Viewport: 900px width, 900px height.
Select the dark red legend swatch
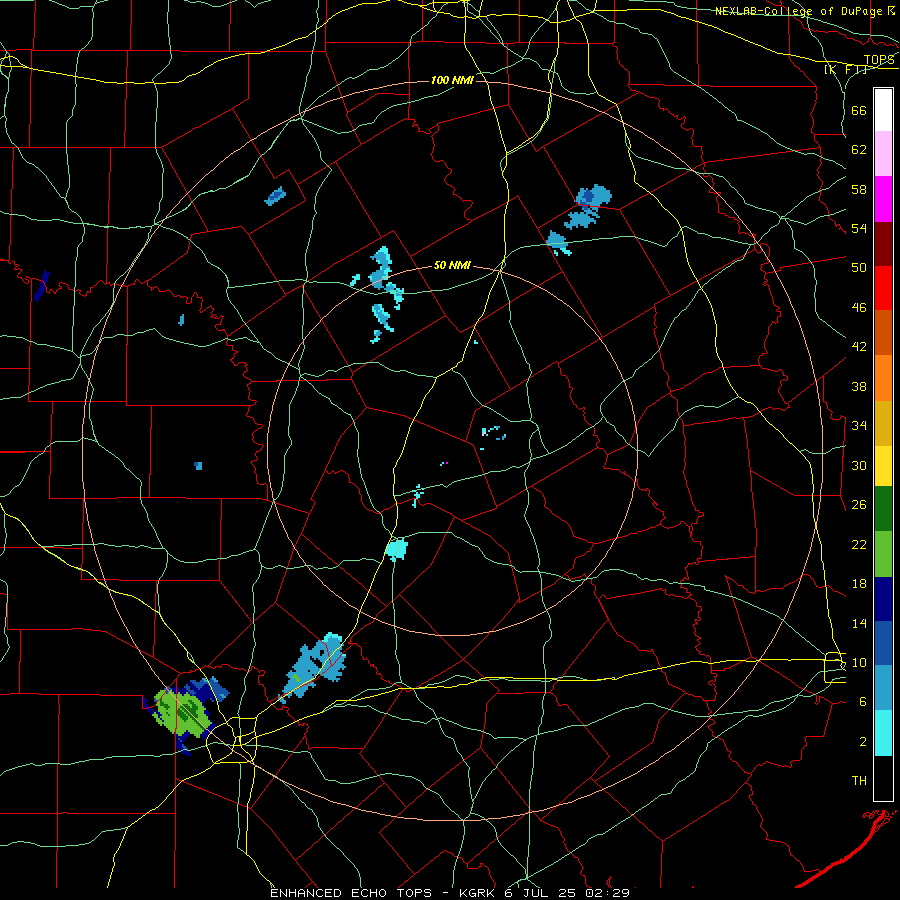click(883, 244)
